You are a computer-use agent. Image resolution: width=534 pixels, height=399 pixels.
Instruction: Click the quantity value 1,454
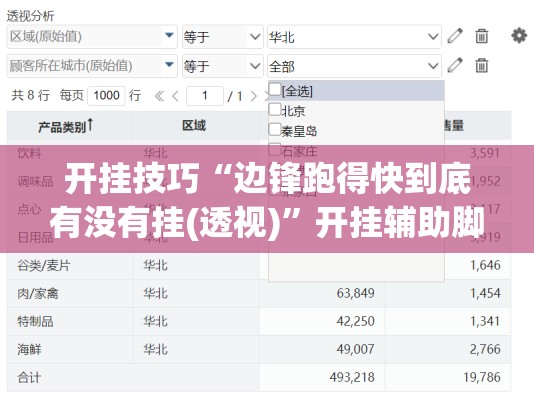485,293
